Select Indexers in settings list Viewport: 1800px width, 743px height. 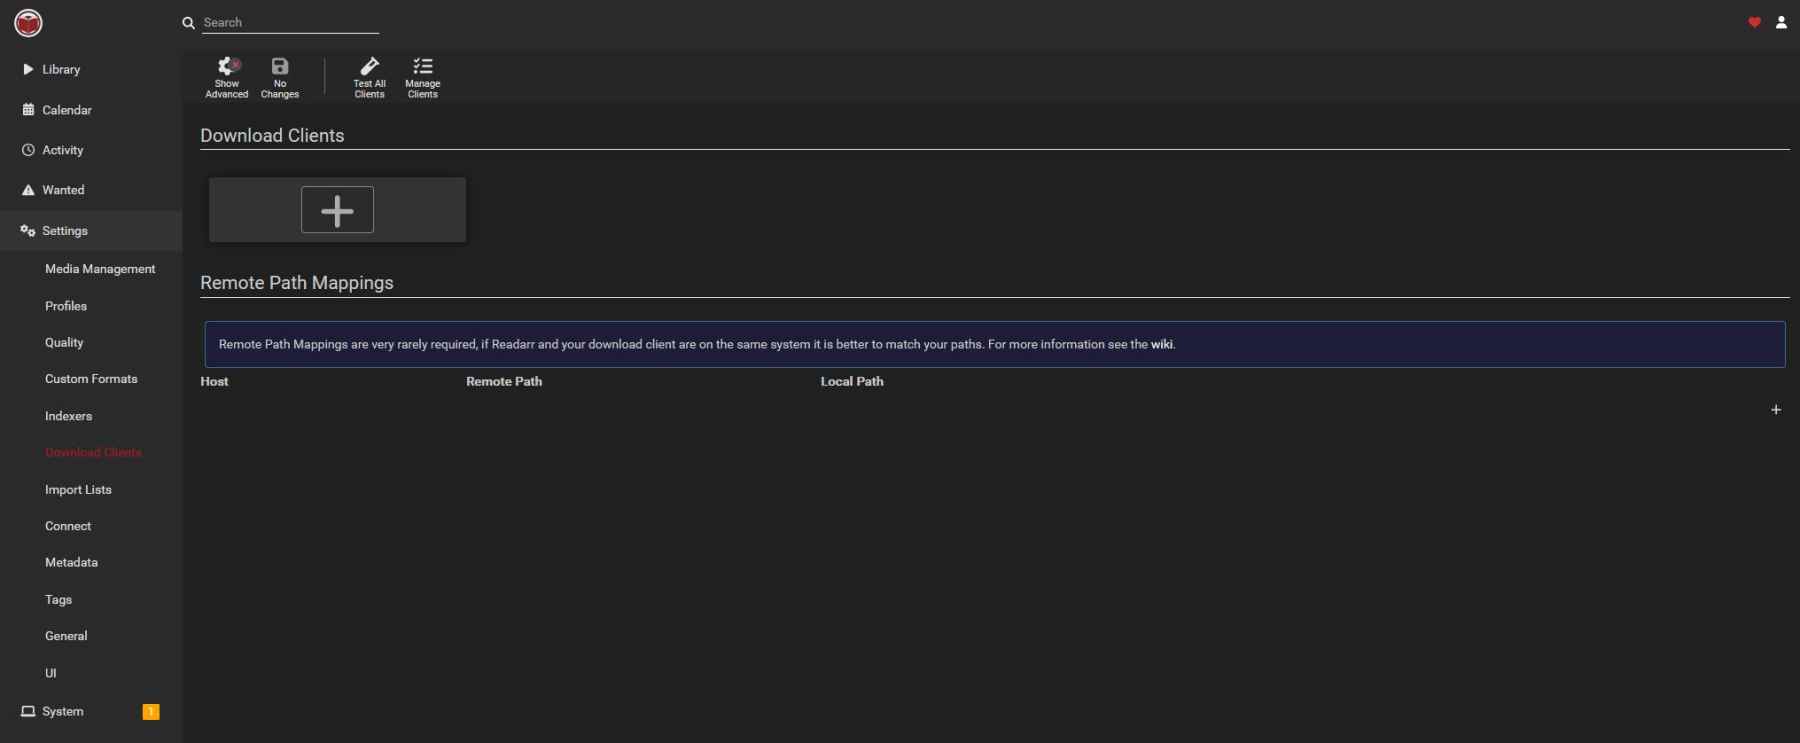68,416
